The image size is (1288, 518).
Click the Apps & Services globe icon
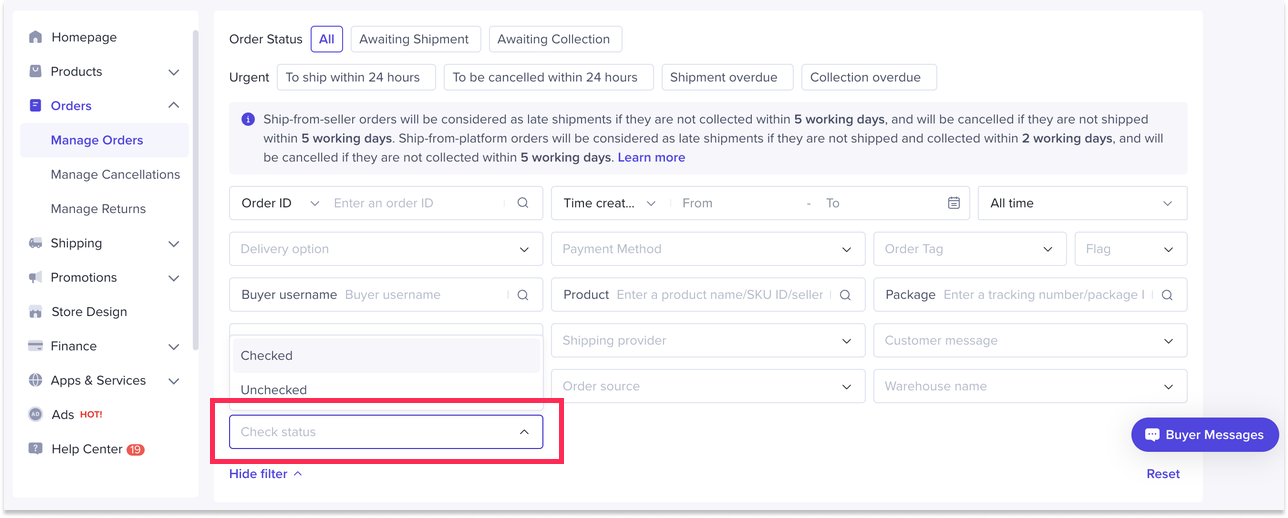(36, 380)
